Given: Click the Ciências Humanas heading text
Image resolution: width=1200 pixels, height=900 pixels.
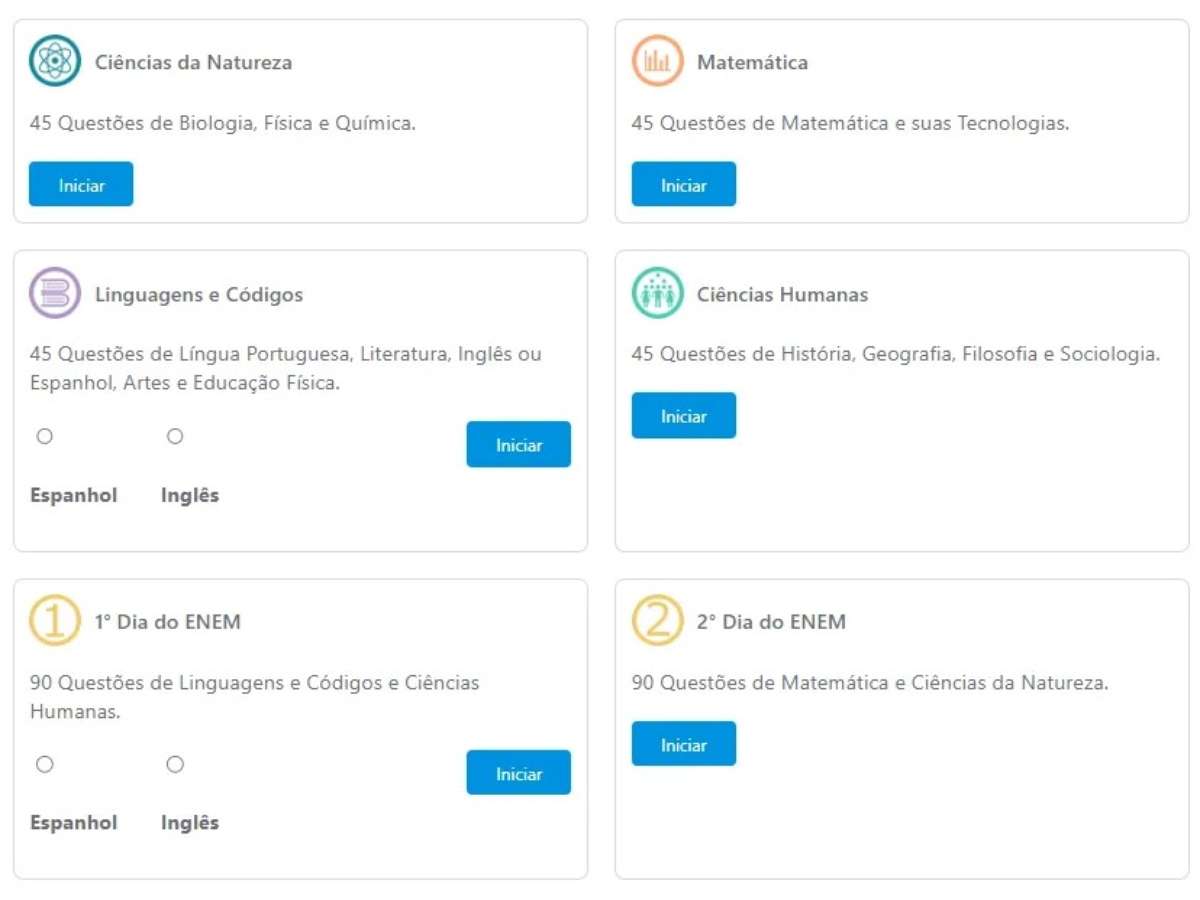Looking at the screenshot, I should tap(782, 294).
